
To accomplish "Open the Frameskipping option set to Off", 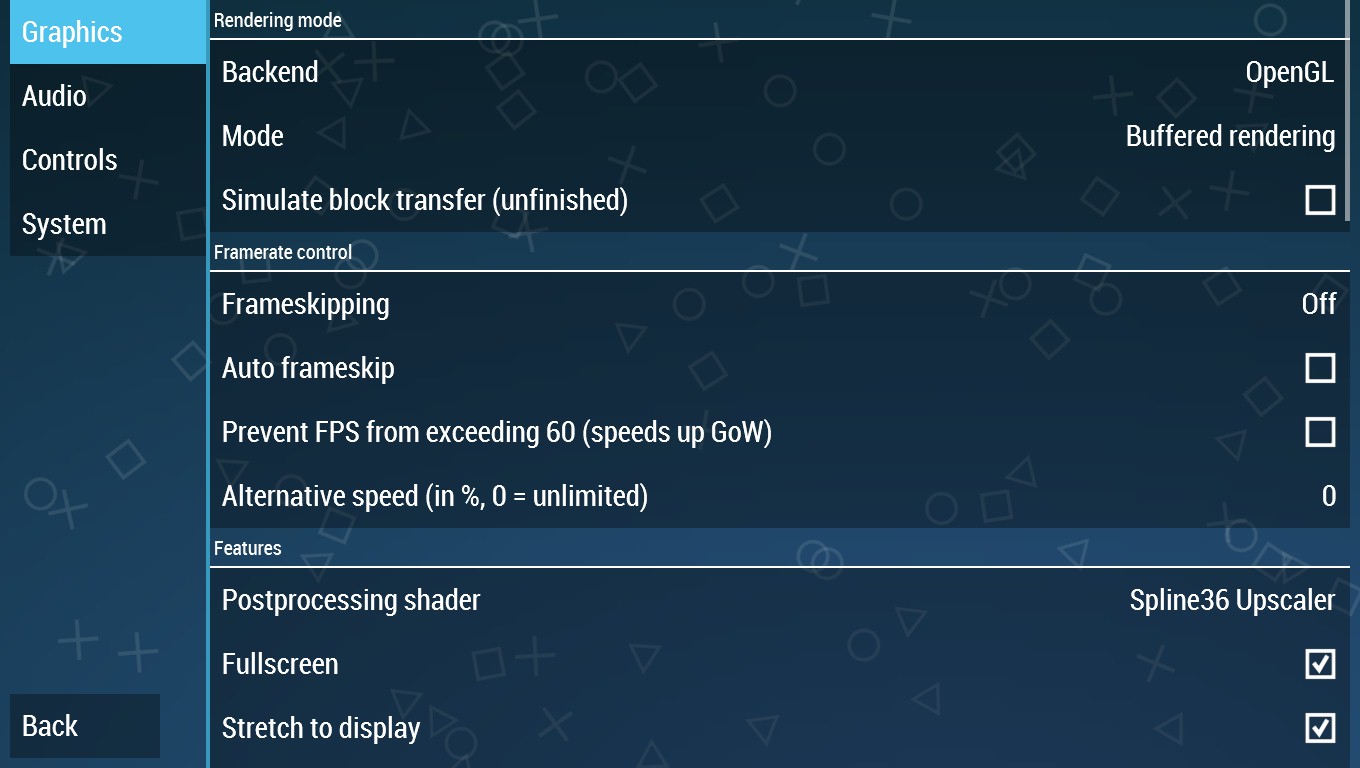I will pos(1318,304).
